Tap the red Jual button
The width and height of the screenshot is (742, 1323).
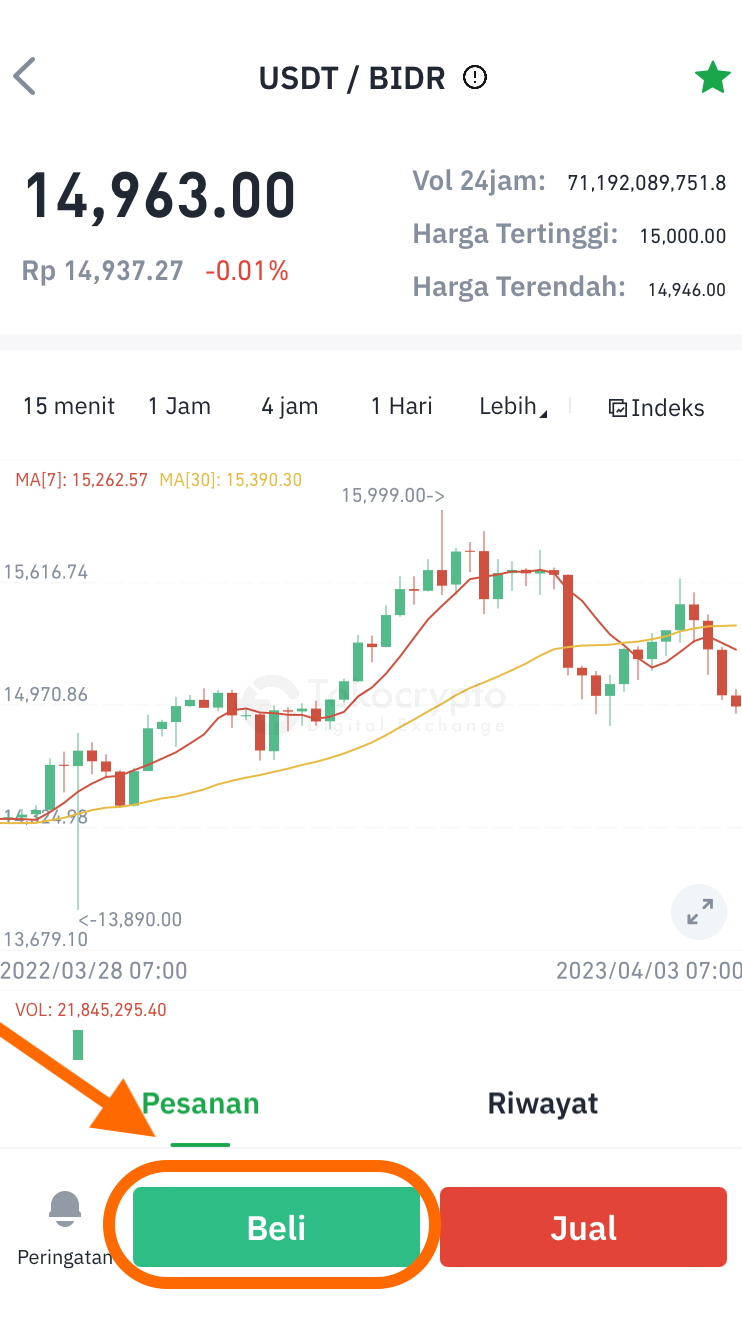point(583,1228)
